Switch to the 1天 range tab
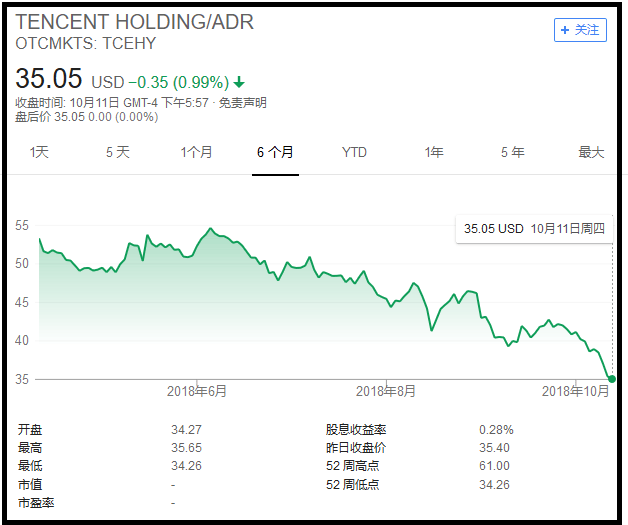628x525 pixels. point(39,152)
